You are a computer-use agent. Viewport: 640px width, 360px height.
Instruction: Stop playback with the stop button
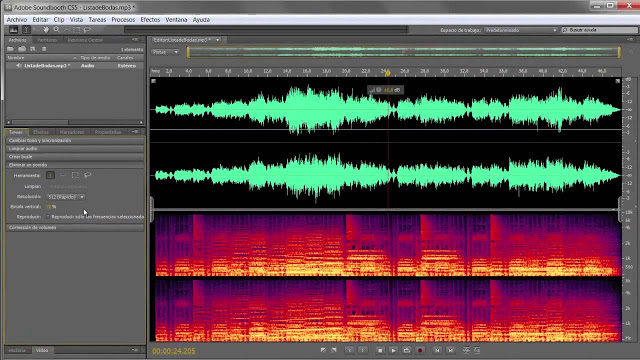point(380,350)
